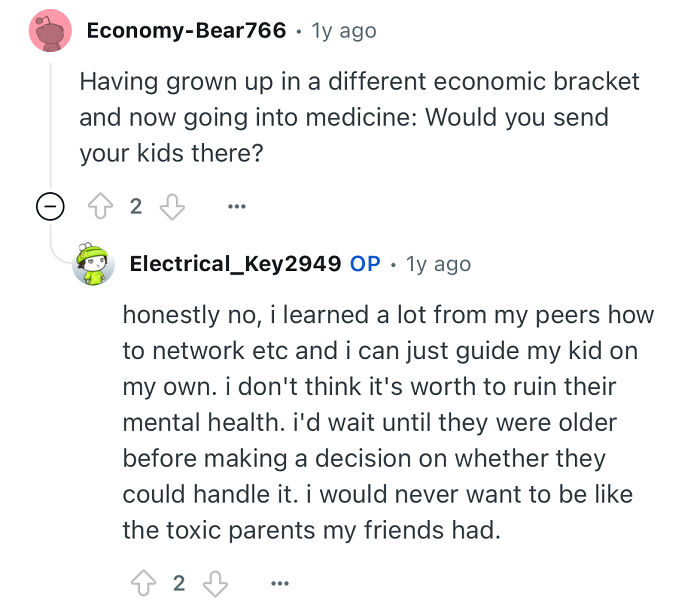Open Economy-Bear766's pink Snoo avatar
Screen dimensions: 700x602
pos(50,30)
